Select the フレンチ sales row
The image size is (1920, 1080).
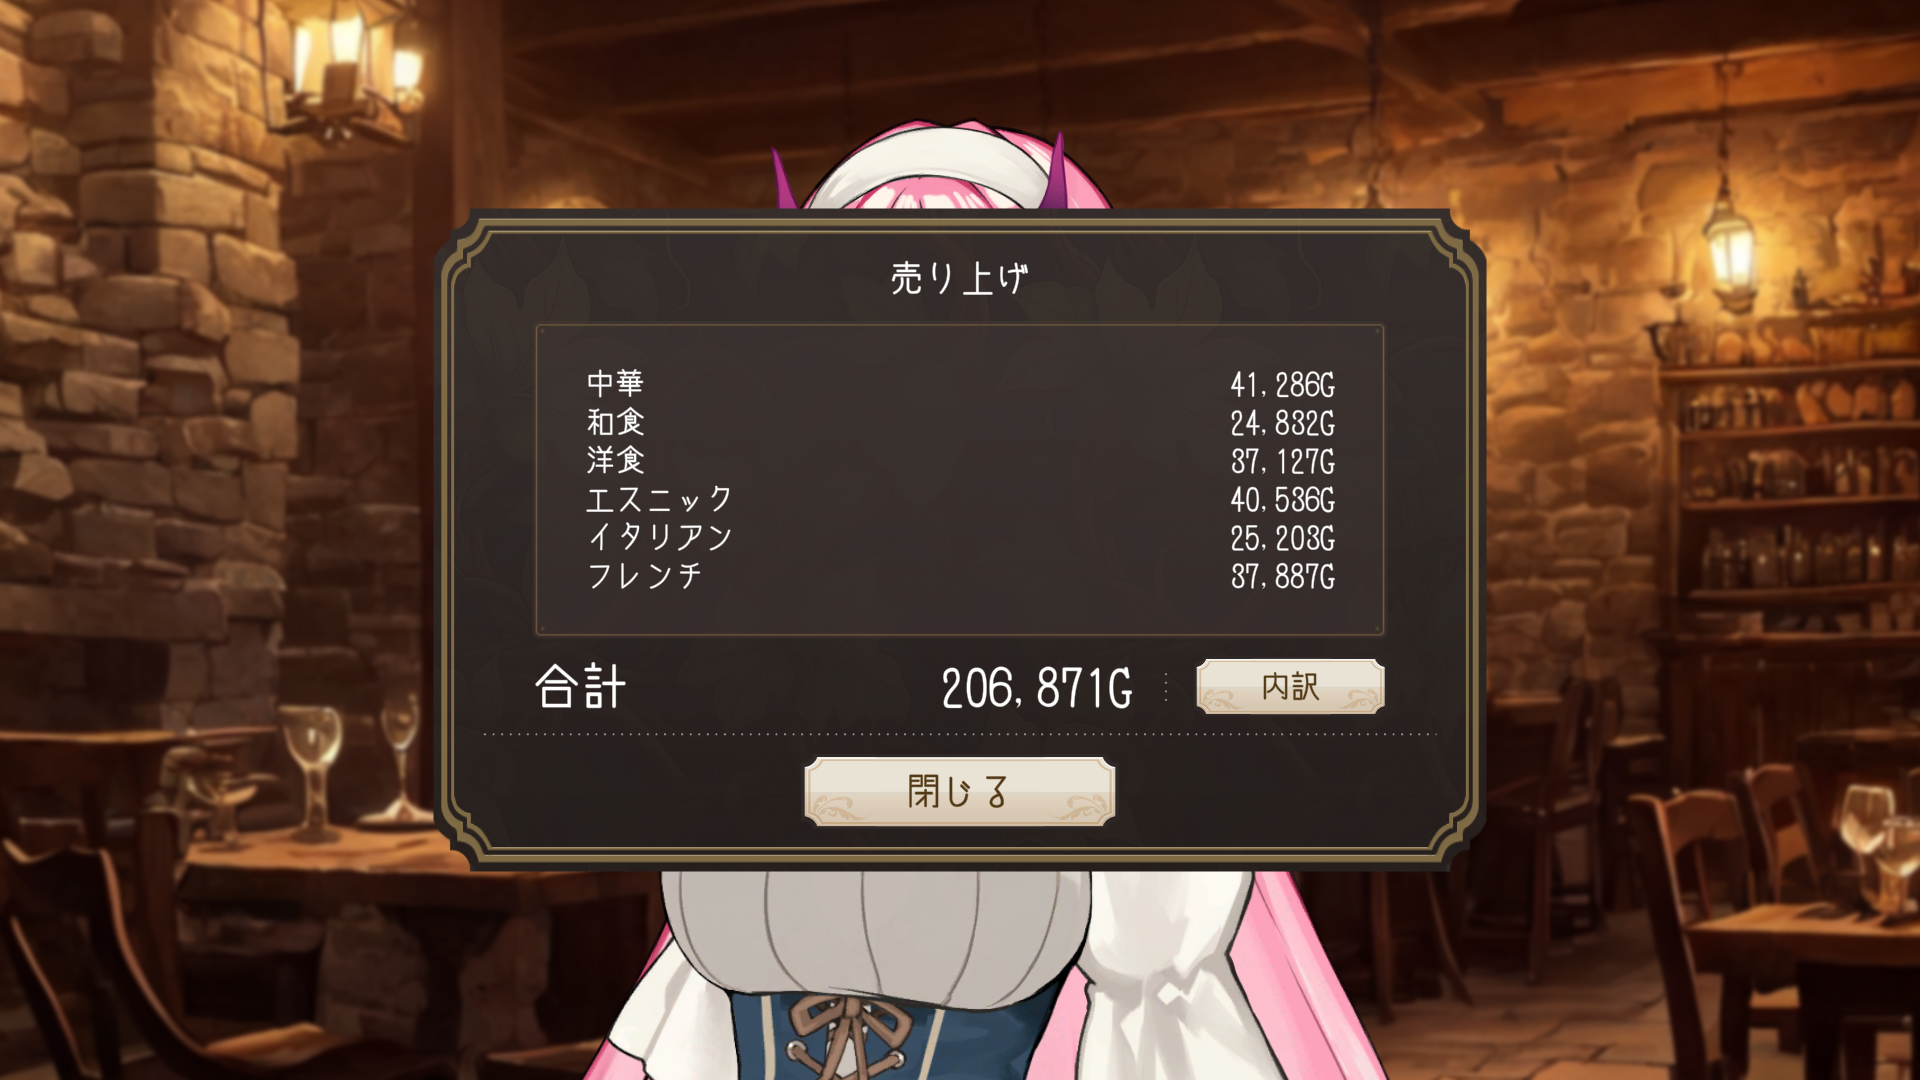click(960, 576)
